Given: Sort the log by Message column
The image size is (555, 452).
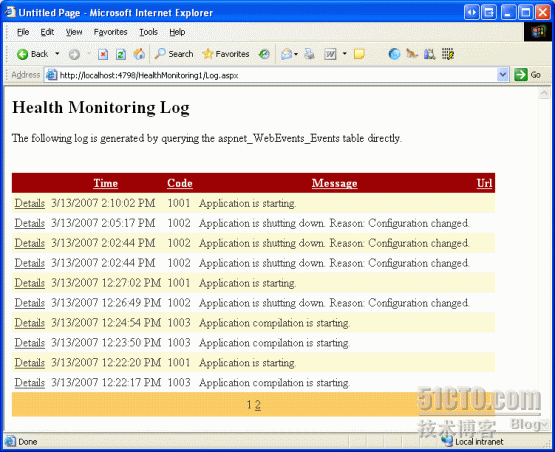Looking at the screenshot, I should click(x=334, y=183).
